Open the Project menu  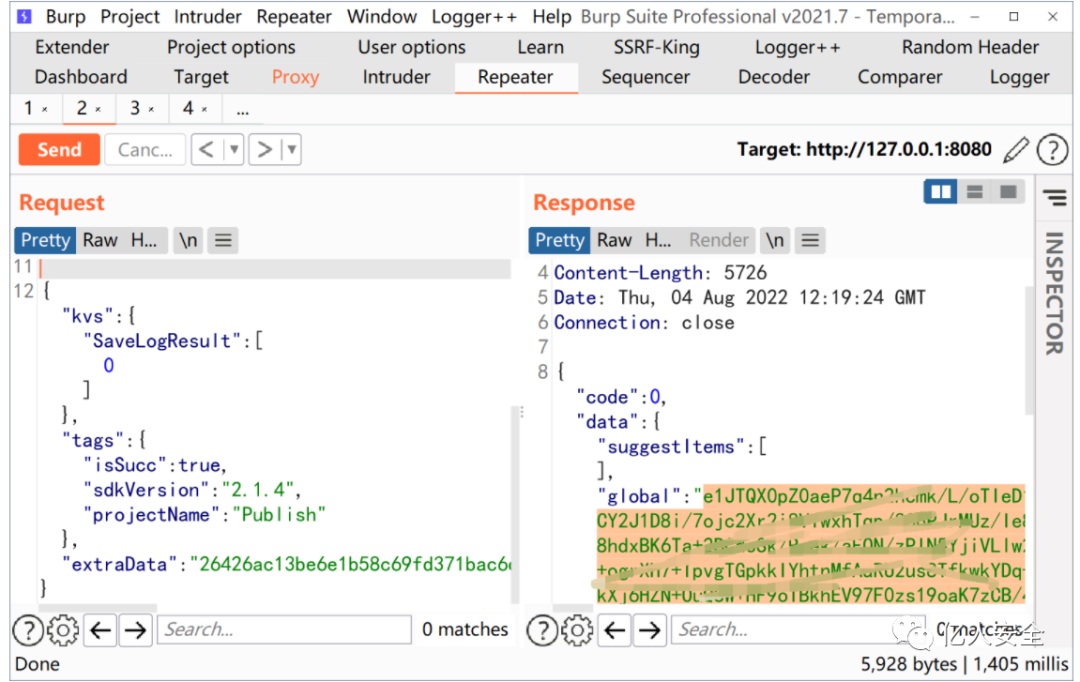(x=129, y=17)
